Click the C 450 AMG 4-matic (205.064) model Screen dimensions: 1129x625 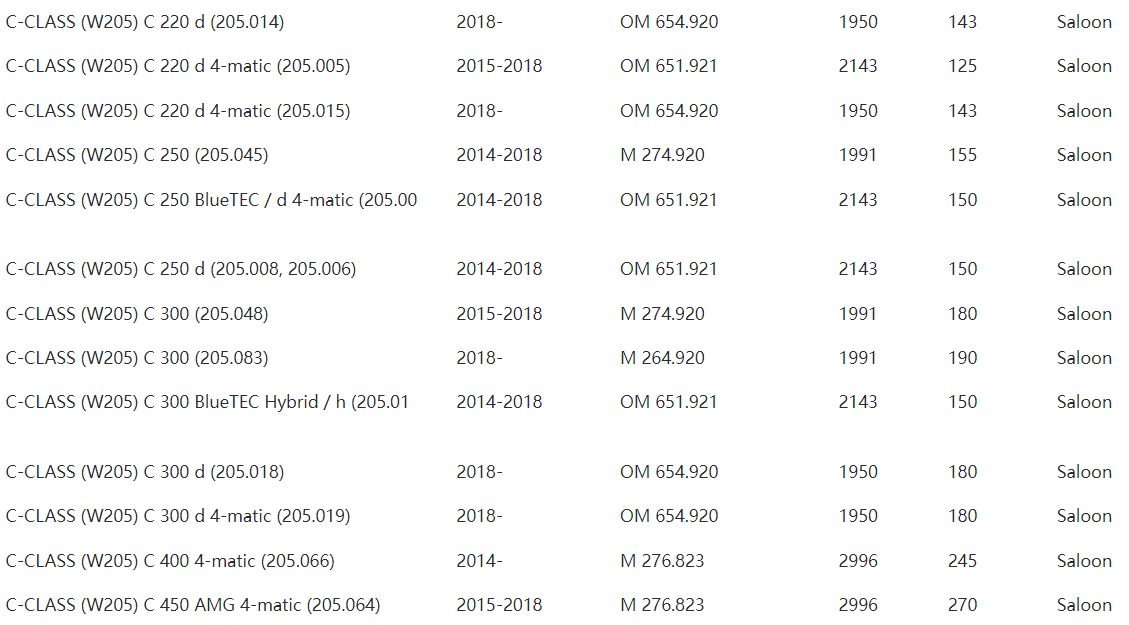click(x=193, y=605)
